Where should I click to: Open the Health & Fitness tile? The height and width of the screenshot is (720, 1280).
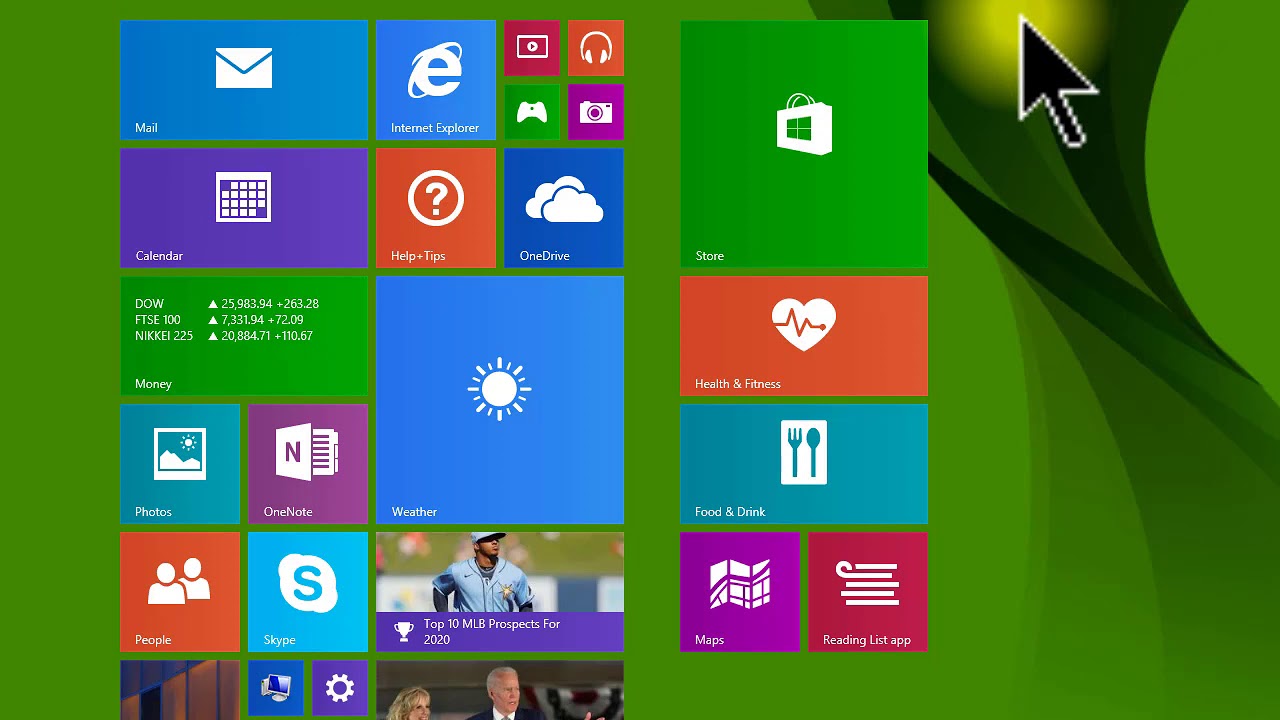click(x=804, y=336)
